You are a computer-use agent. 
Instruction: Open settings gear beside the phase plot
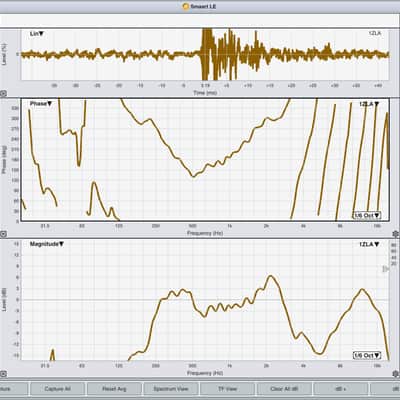(396, 234)
